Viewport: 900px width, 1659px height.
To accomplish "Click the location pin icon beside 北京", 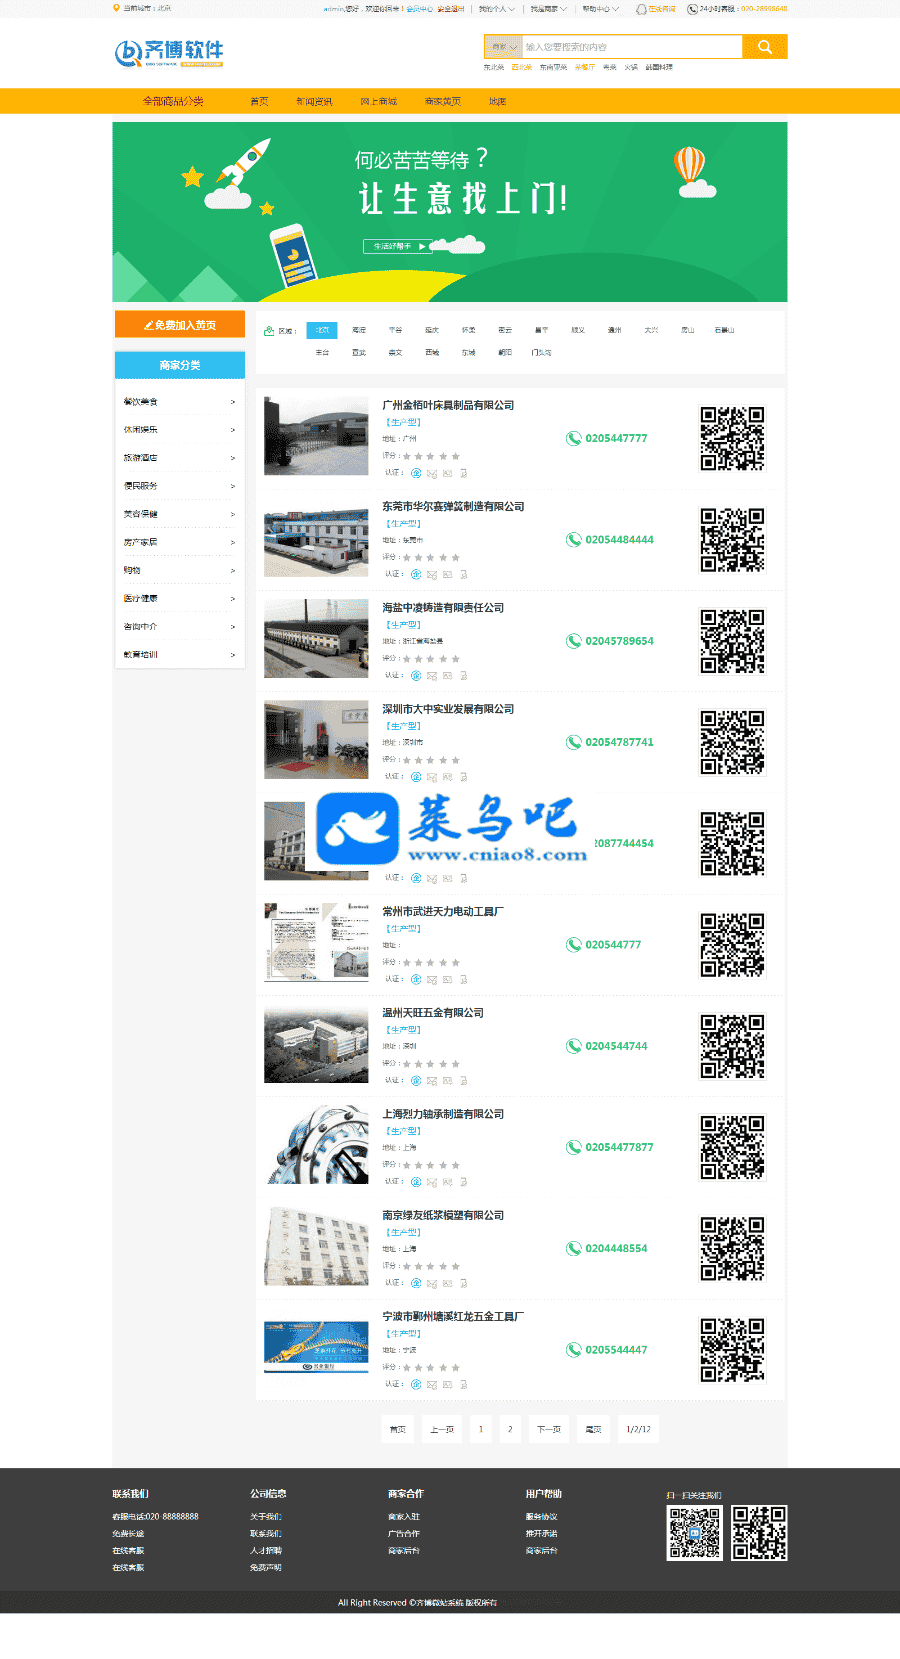I will click(x=116, y=8).
